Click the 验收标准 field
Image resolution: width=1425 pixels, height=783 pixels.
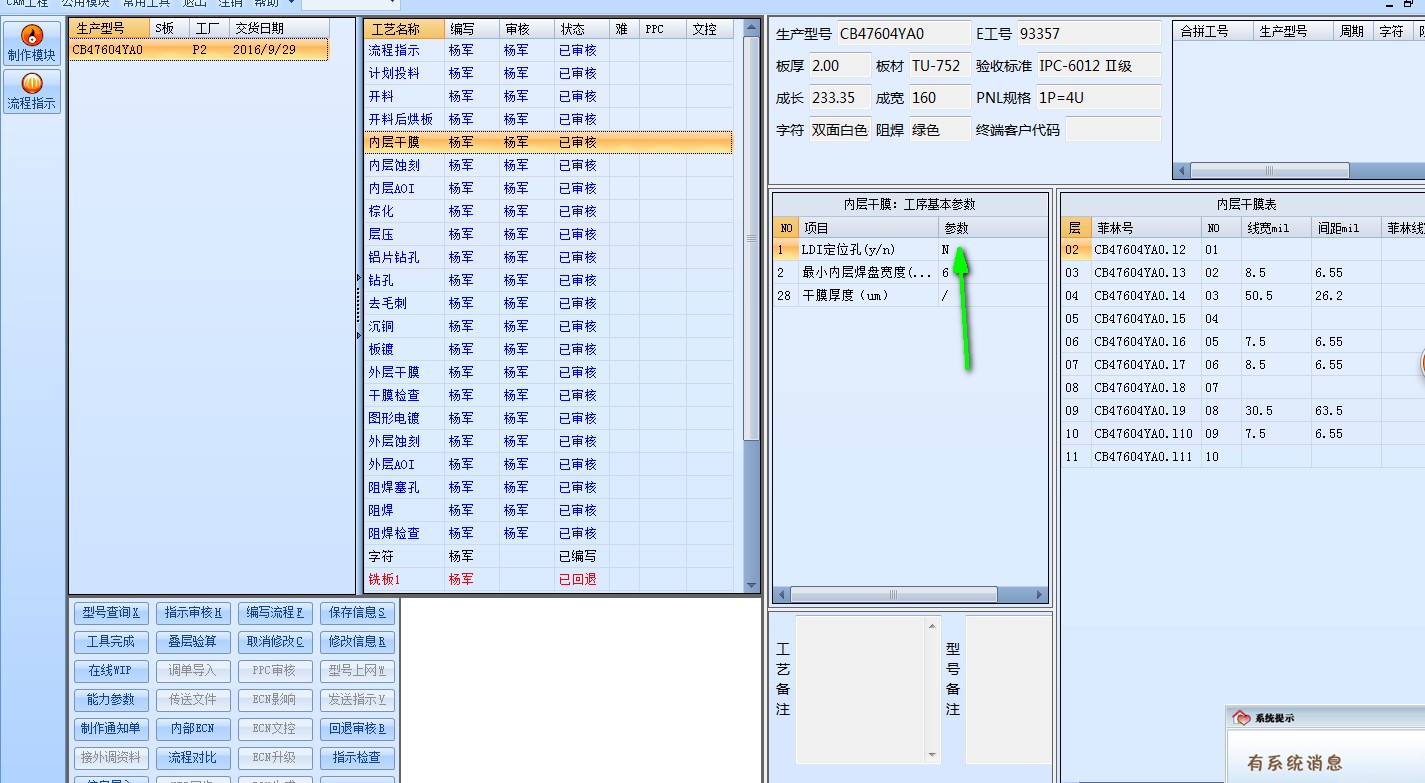(1098, 66)
